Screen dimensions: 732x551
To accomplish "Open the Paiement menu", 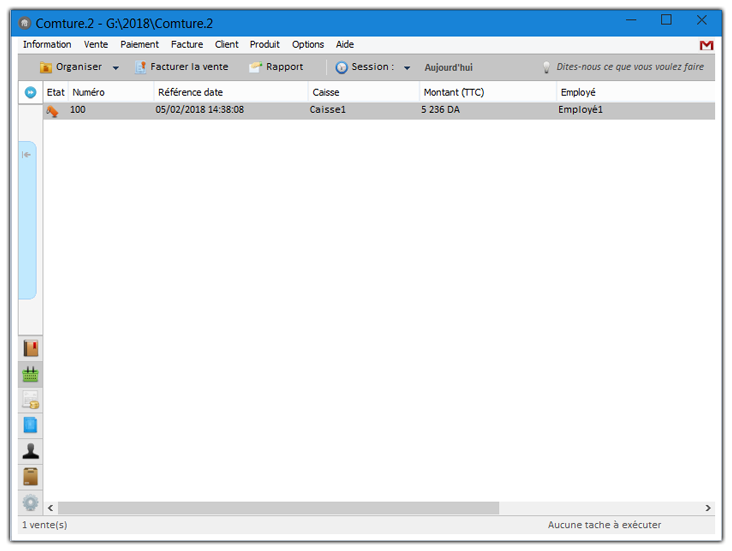I will tap(139, 45).
